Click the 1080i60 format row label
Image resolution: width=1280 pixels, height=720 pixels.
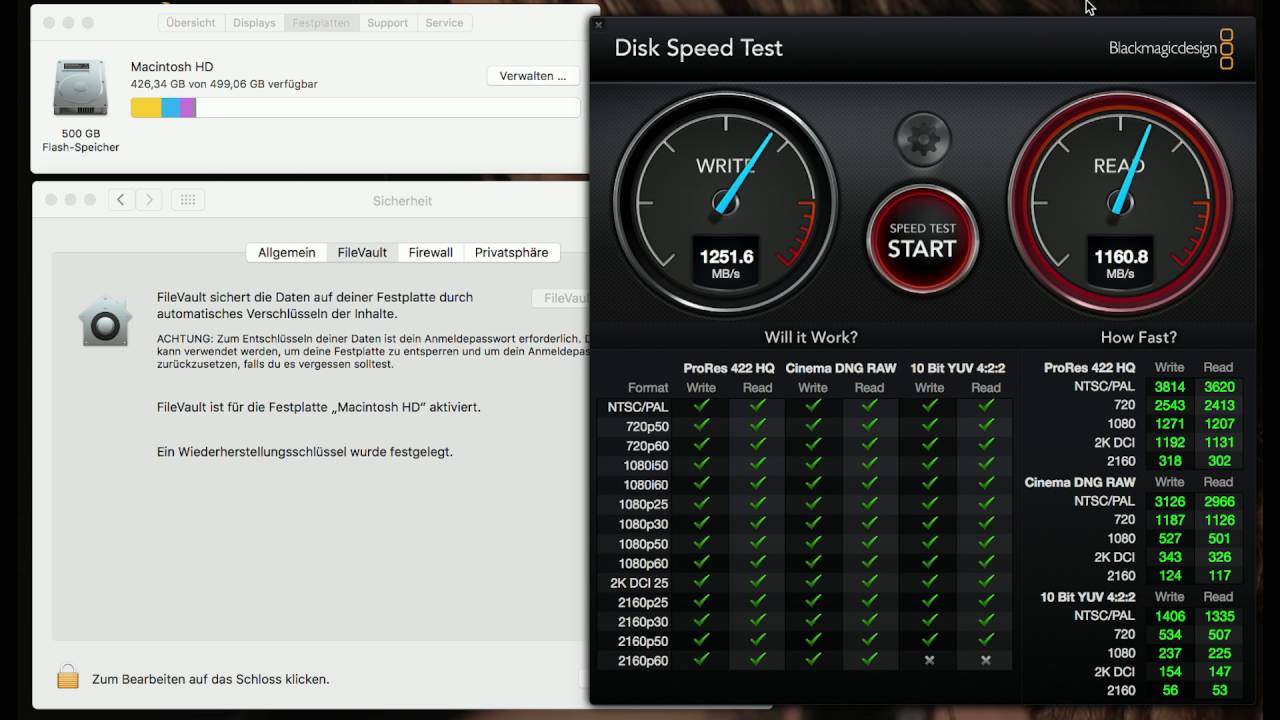(x=644, y=485)
